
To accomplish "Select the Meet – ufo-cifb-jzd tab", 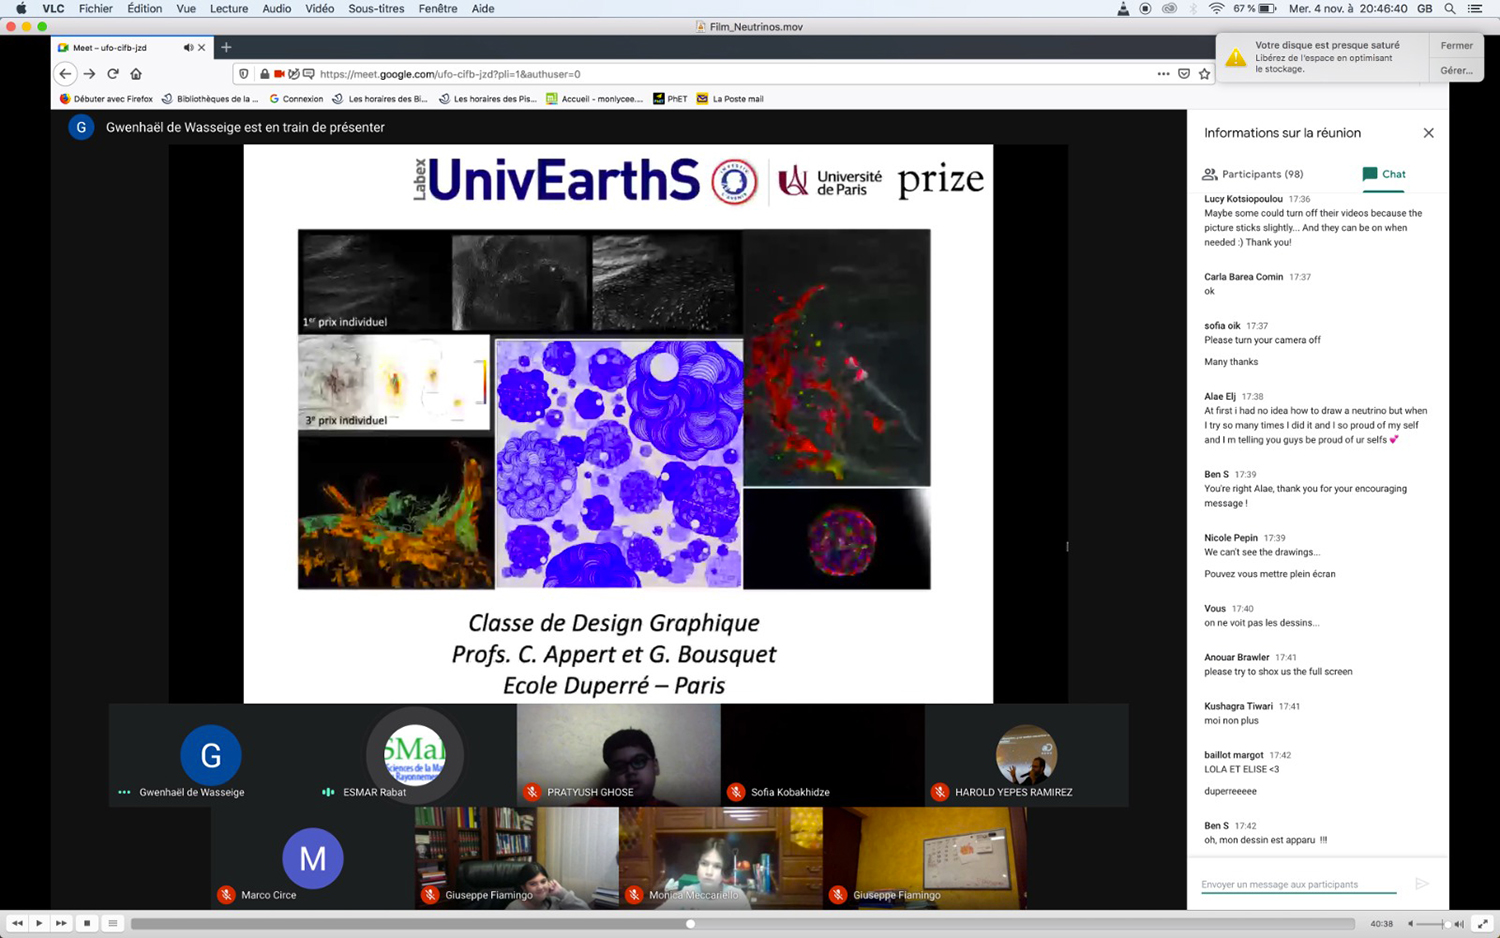I will pyautogui.click(x=131, y=47).
